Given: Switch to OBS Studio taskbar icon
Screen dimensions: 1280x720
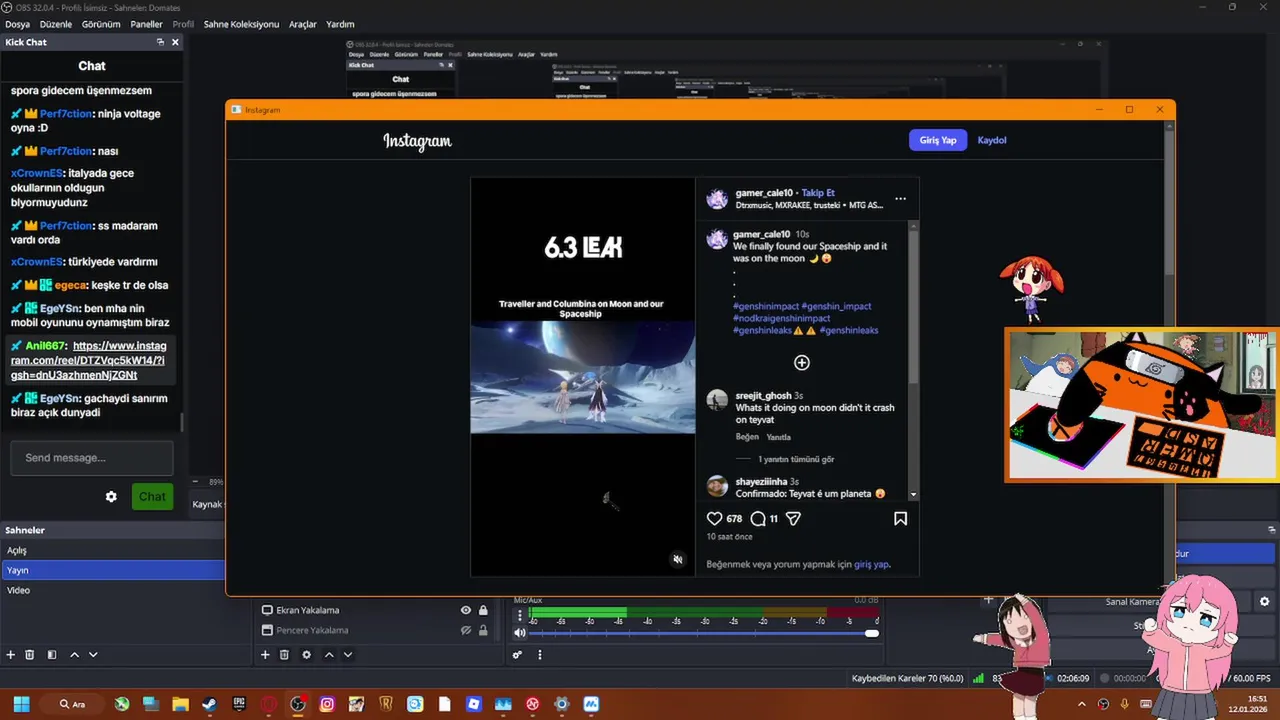Looking at the screenshot, I should (x=297, y=704).
